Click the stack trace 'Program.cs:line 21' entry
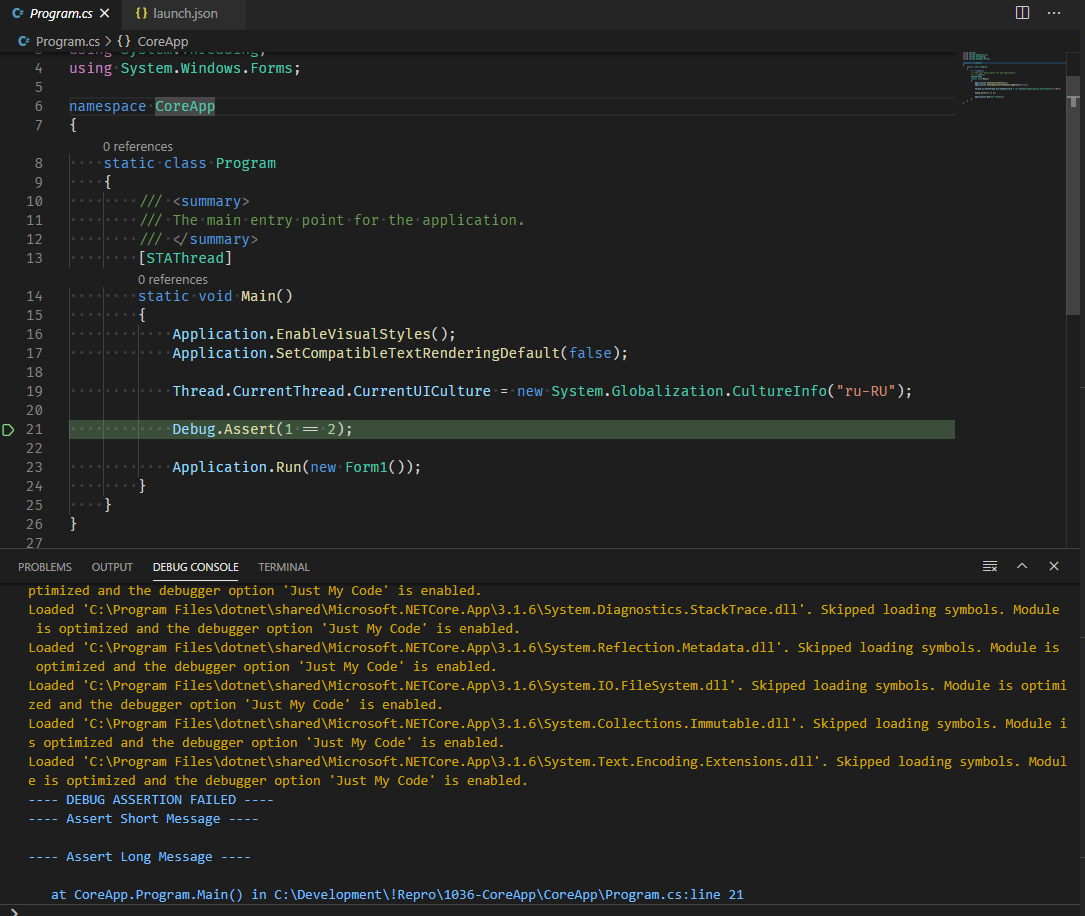This screenshot has width=1085, height=916. [397, 895]
